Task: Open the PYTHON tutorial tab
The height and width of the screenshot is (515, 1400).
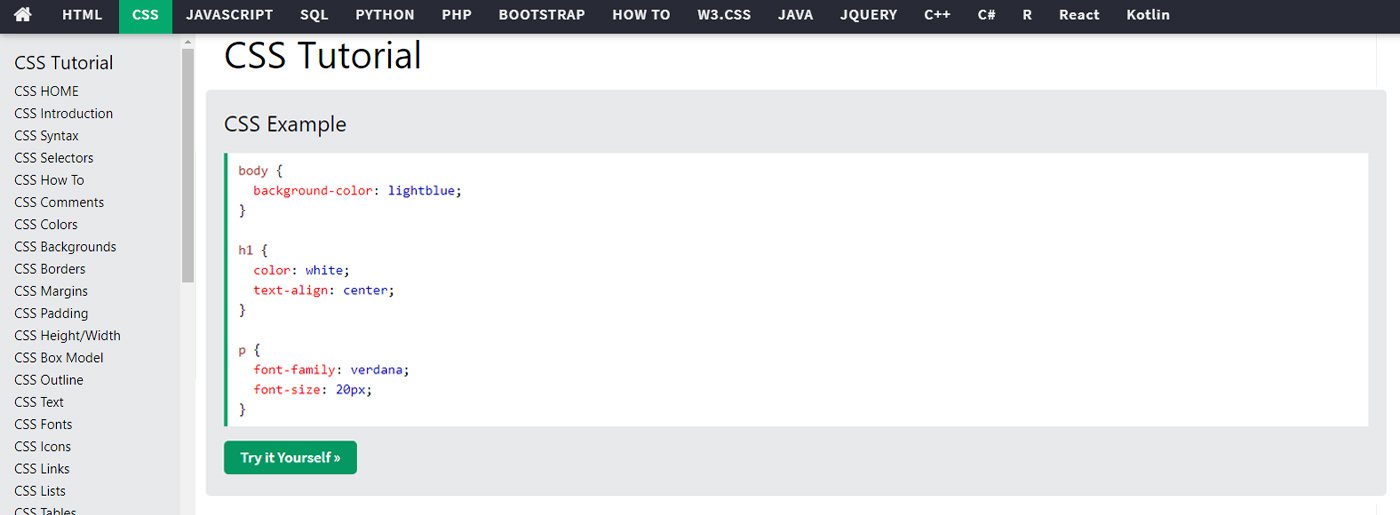Action: click(x=385, y=15)
